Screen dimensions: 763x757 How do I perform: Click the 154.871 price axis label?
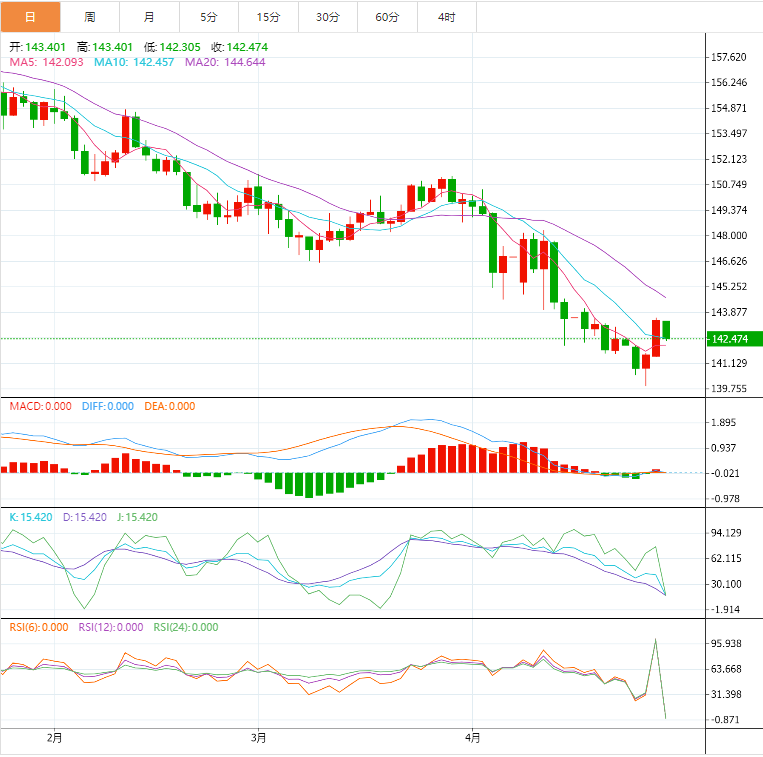point(728,108)
